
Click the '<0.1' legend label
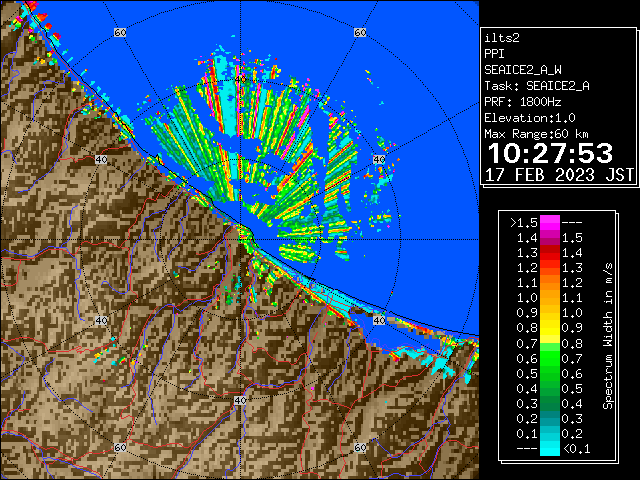pyautogui.click(x=577, y=449)
